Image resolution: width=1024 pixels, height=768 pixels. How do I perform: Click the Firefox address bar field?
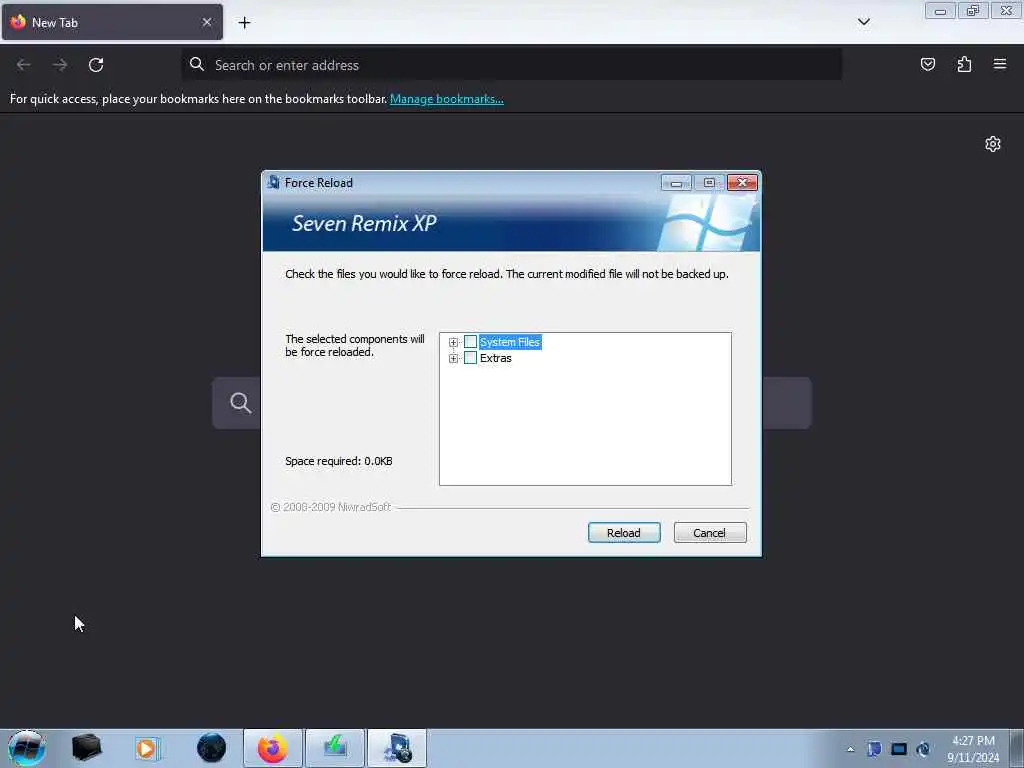(512, 65)
